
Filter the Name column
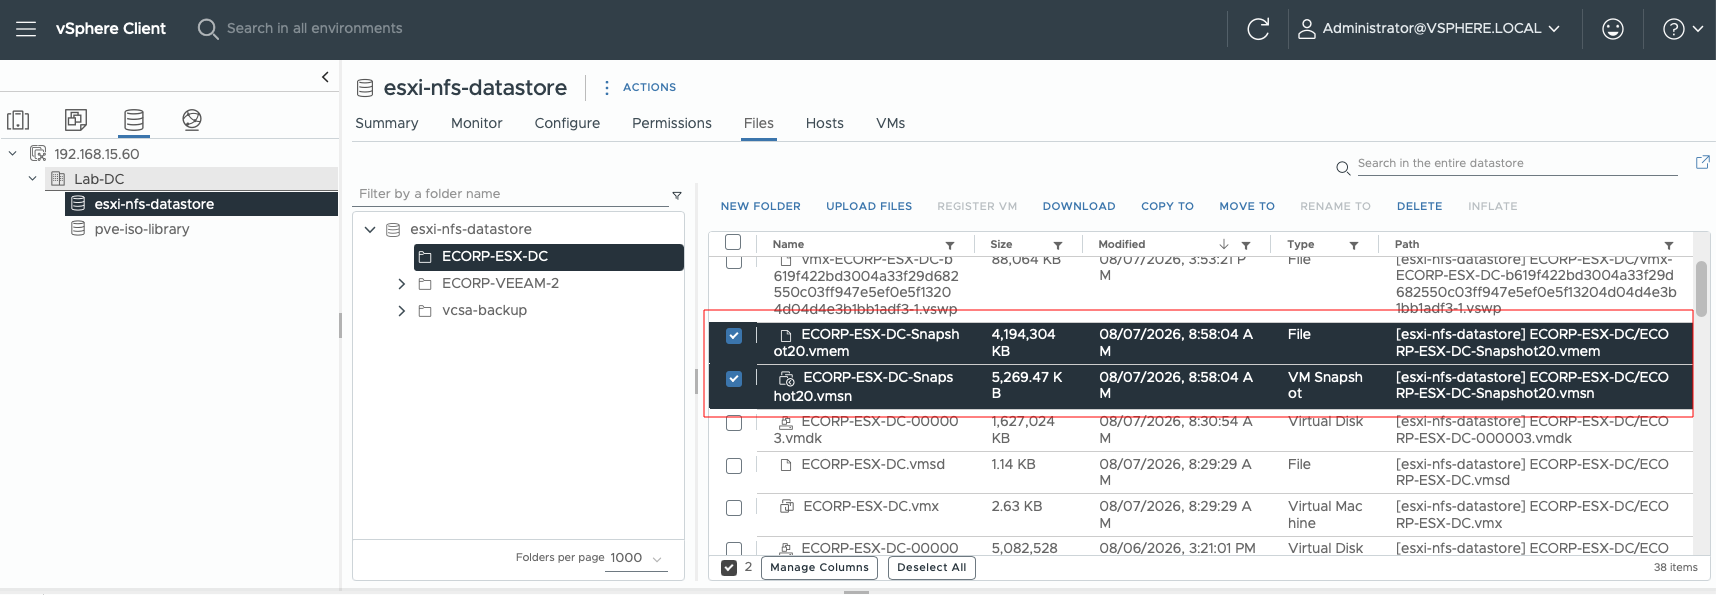pyautogui.click(x=950, y=245)
